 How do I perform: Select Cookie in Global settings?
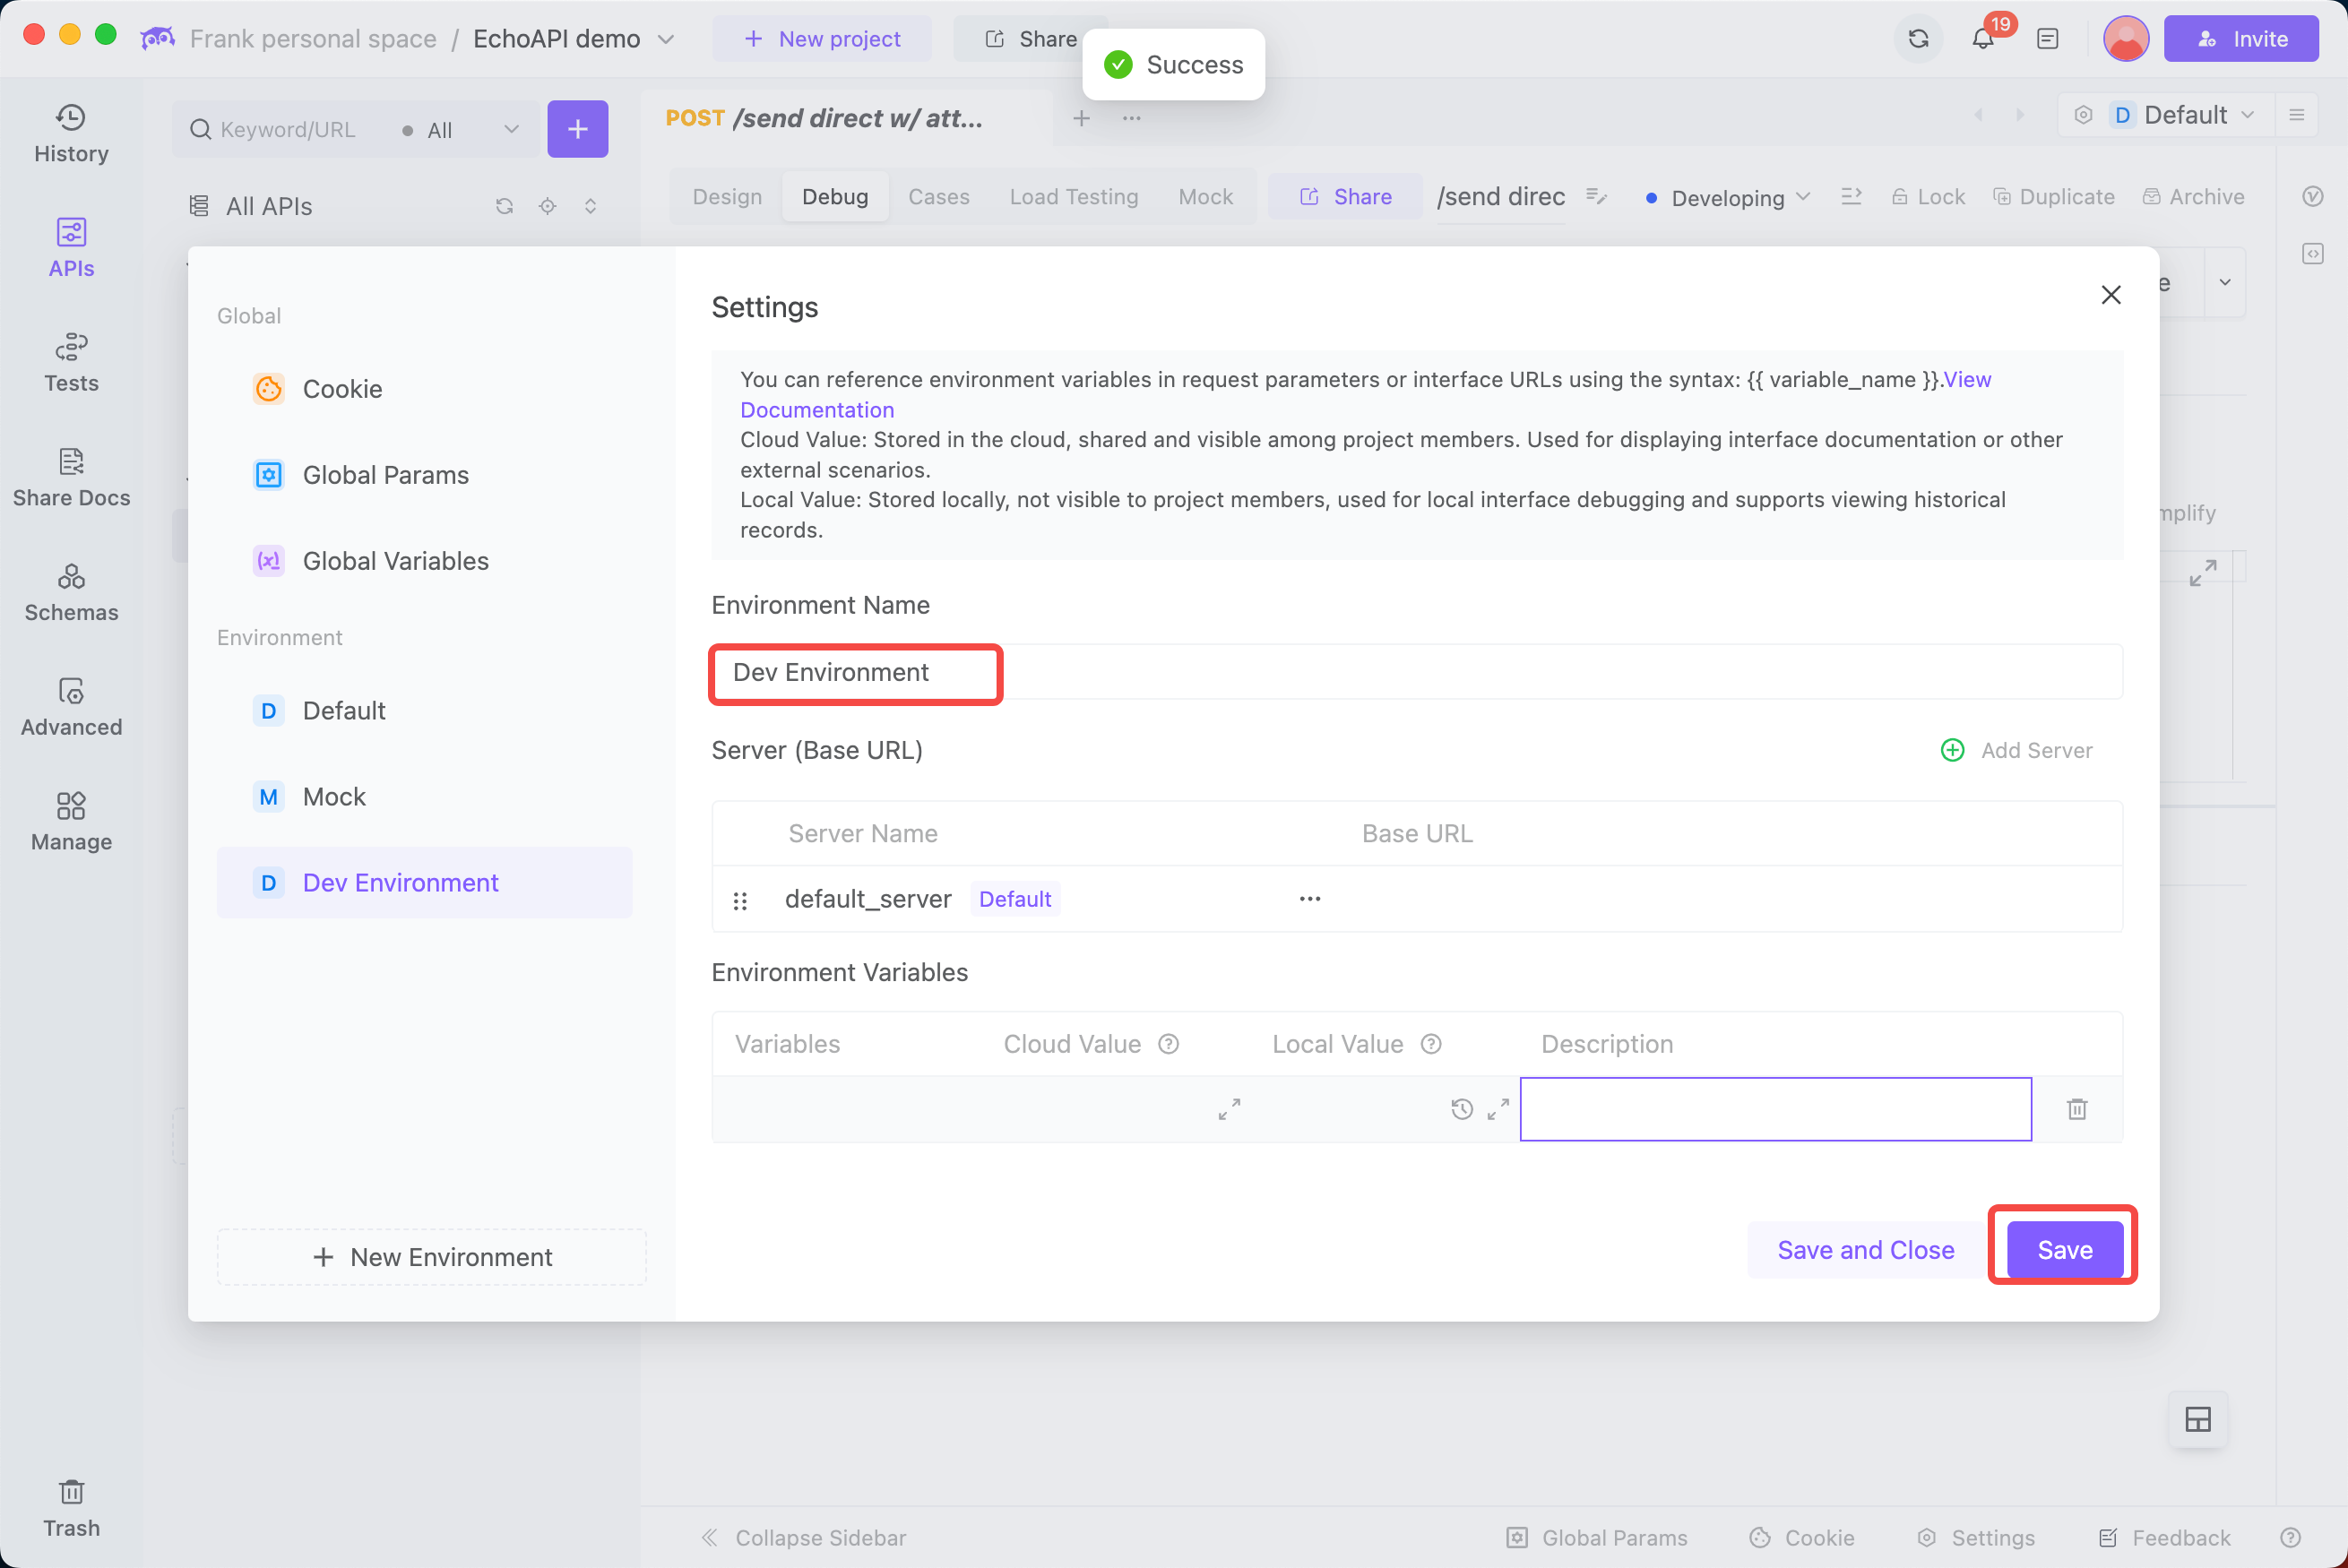[x=425, y=389]
